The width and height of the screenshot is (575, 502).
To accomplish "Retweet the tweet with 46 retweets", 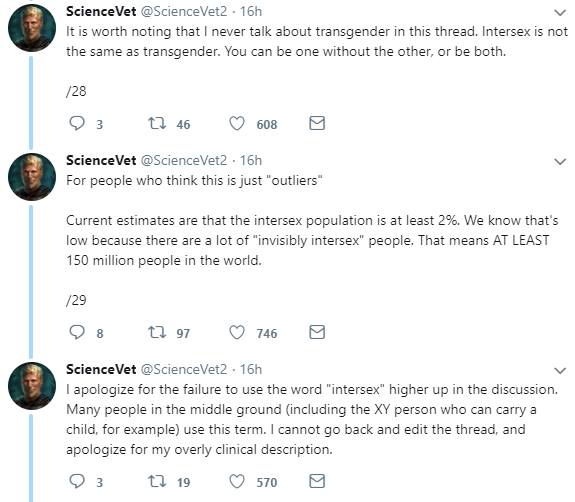I will tap(157, 123).
